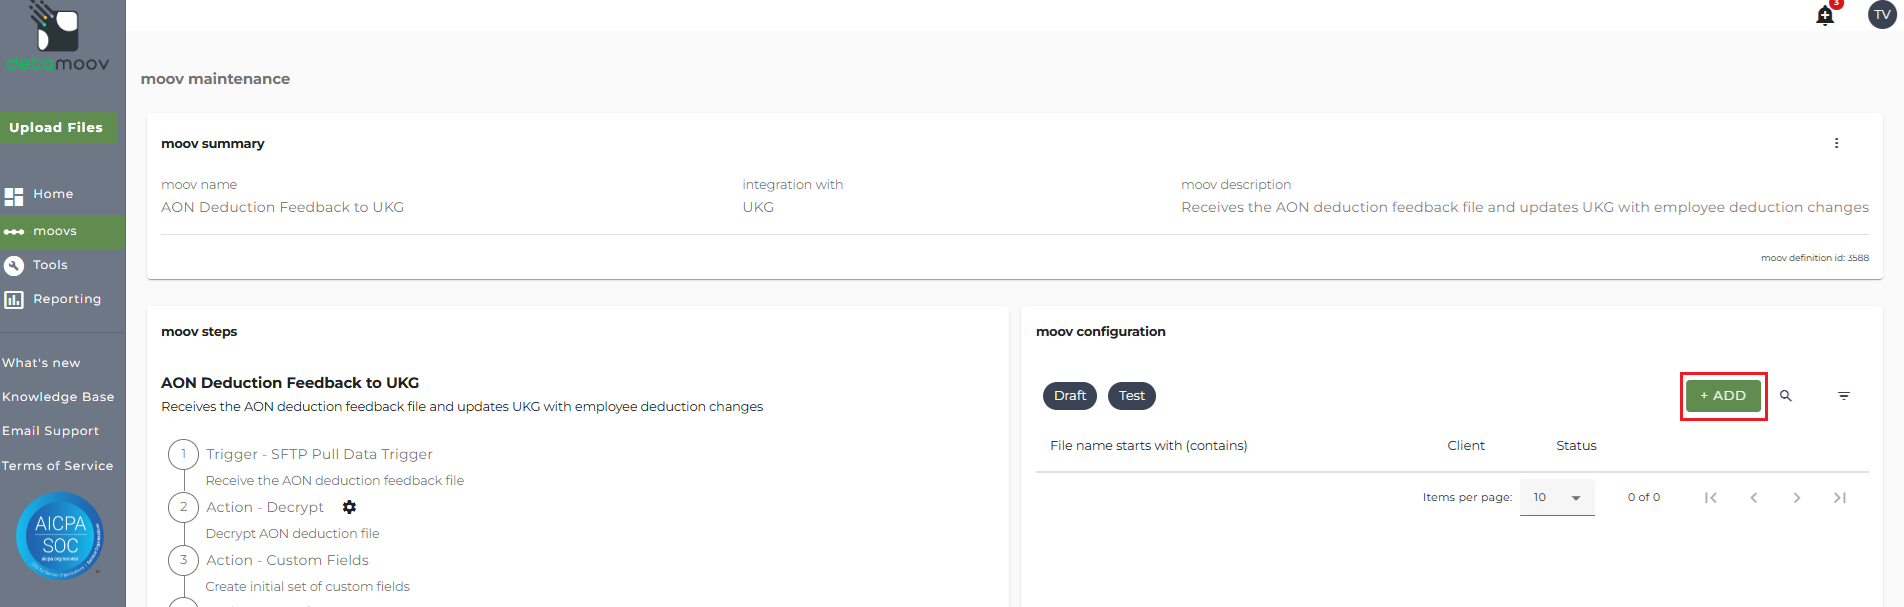Add a new moov configuration
1904x607 pixels.
click(1723, 396)
